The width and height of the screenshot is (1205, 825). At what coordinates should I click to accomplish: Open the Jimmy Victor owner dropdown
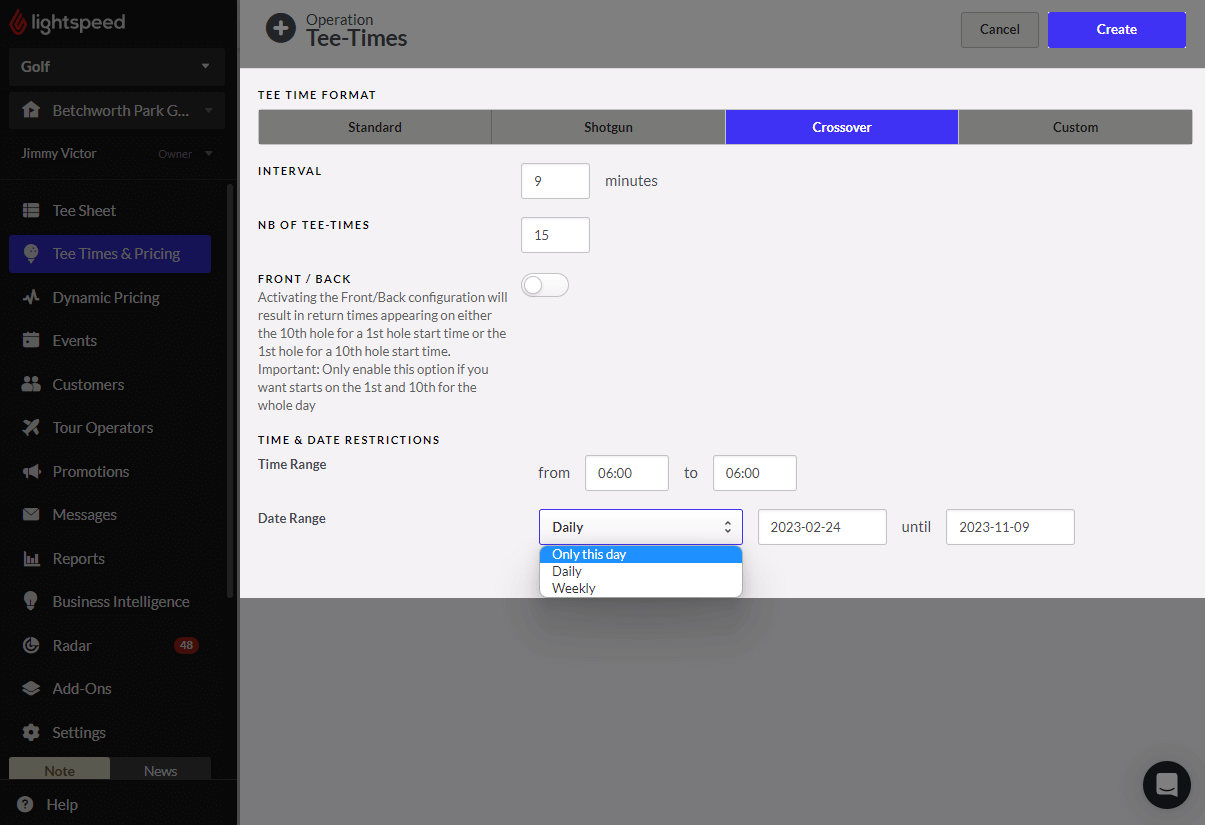click(x=116, y=153)
